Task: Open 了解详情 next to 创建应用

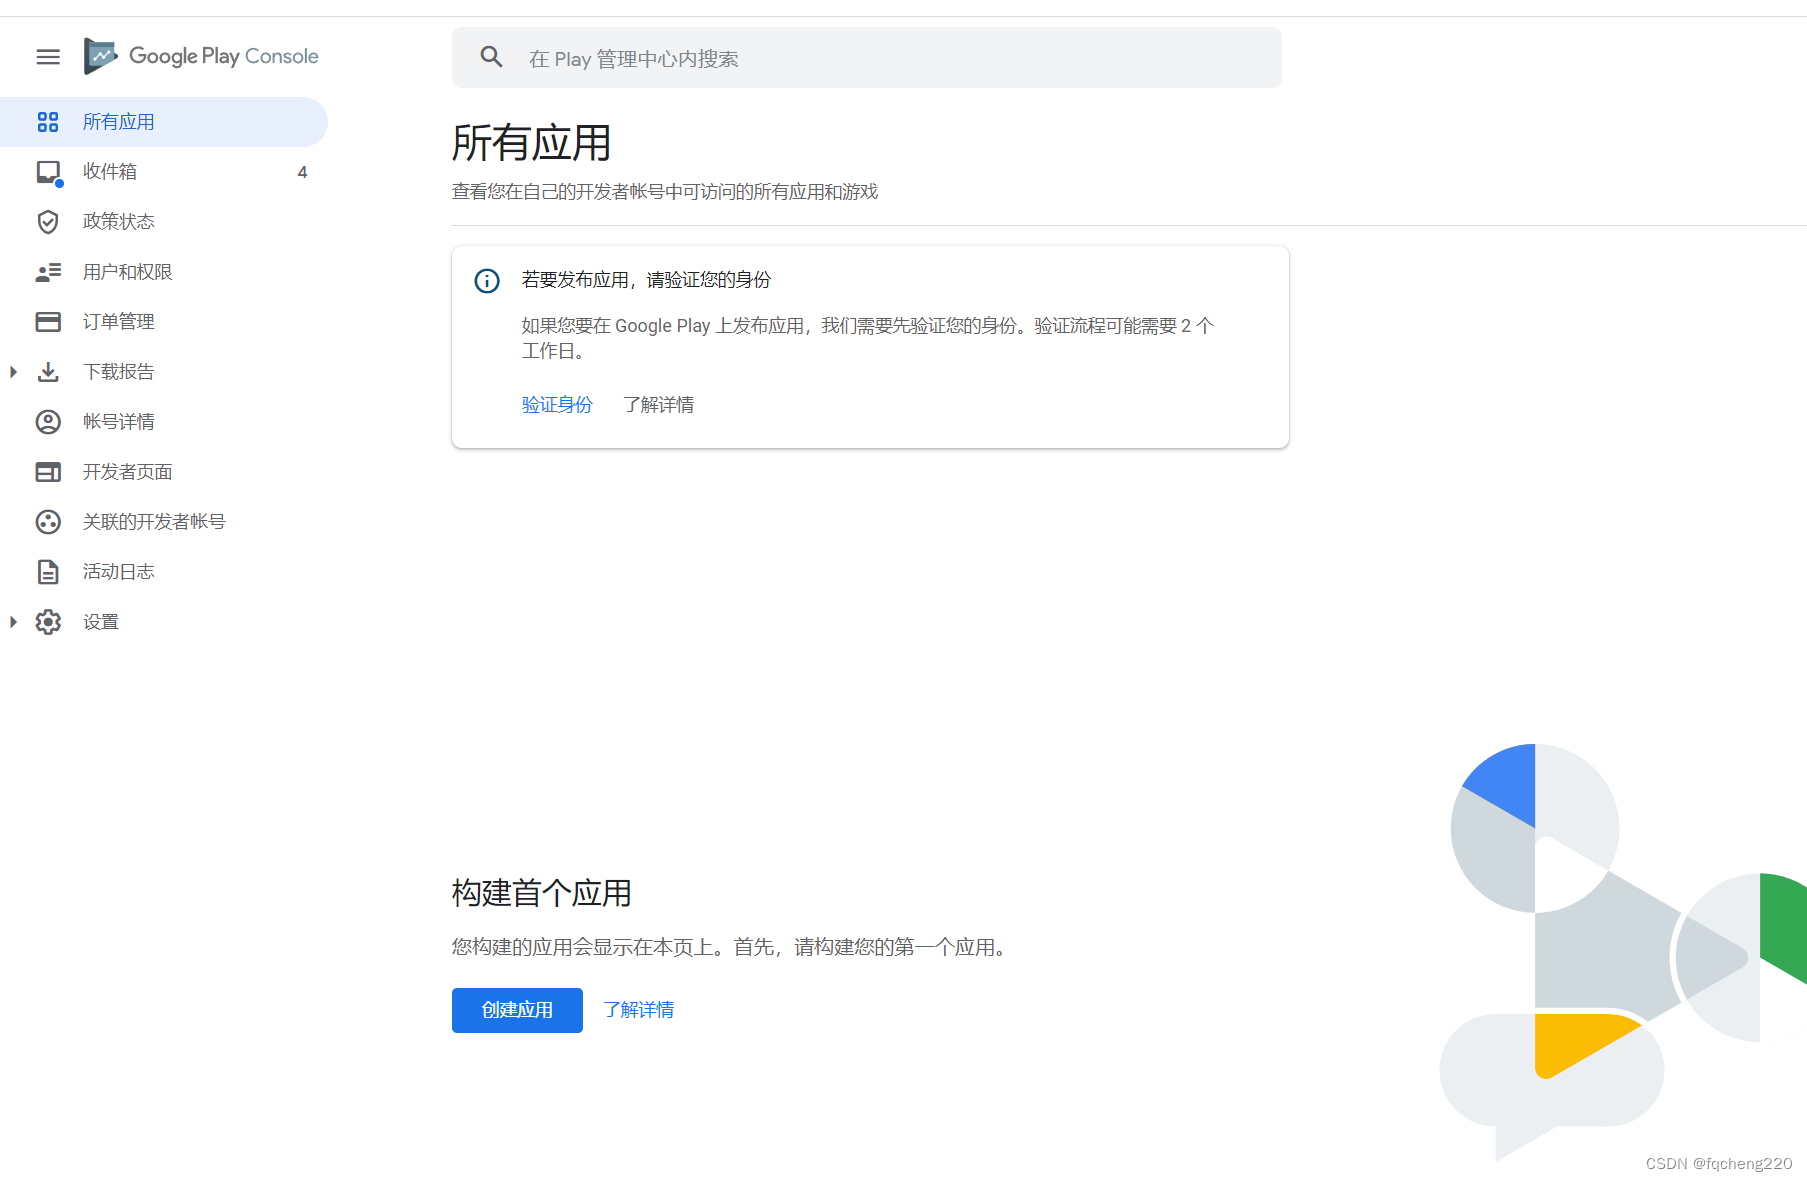Action: pyautogui.click(x=638, y=1010)
